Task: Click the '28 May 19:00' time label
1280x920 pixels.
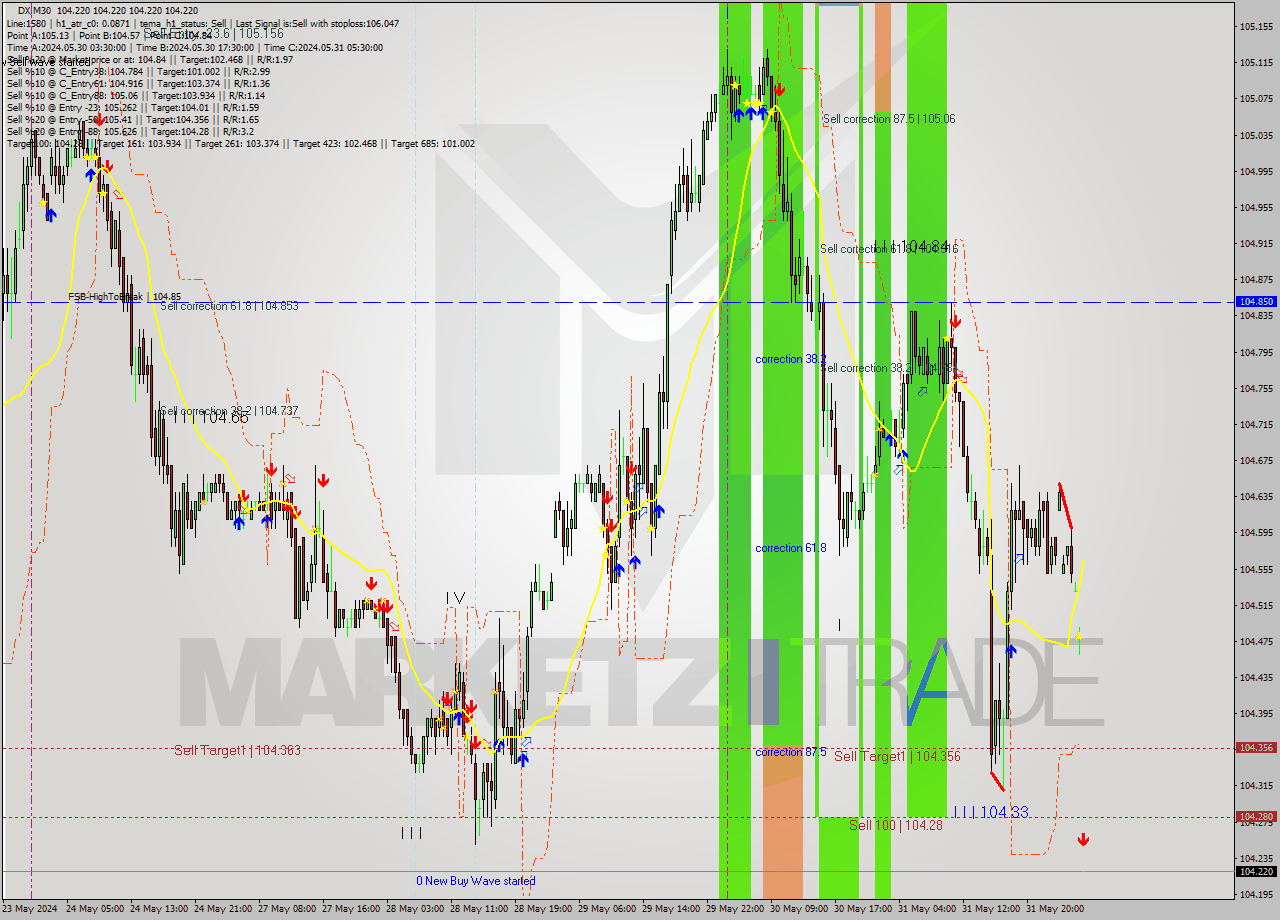Action: pyautogui.click(x=543, y=909)
